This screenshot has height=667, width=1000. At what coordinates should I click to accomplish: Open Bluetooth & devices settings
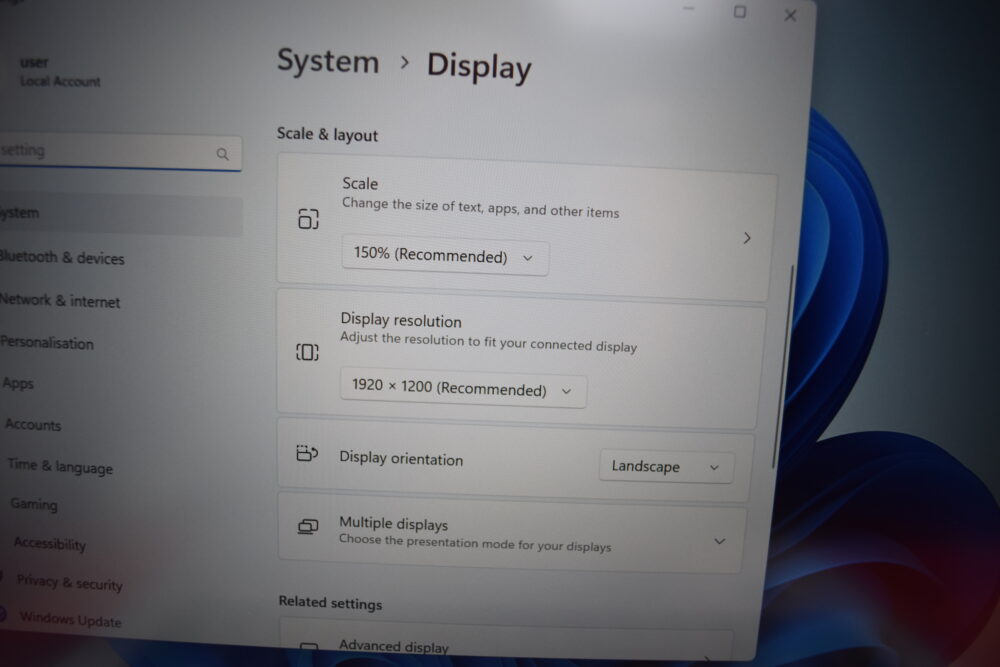coord(62,258)
